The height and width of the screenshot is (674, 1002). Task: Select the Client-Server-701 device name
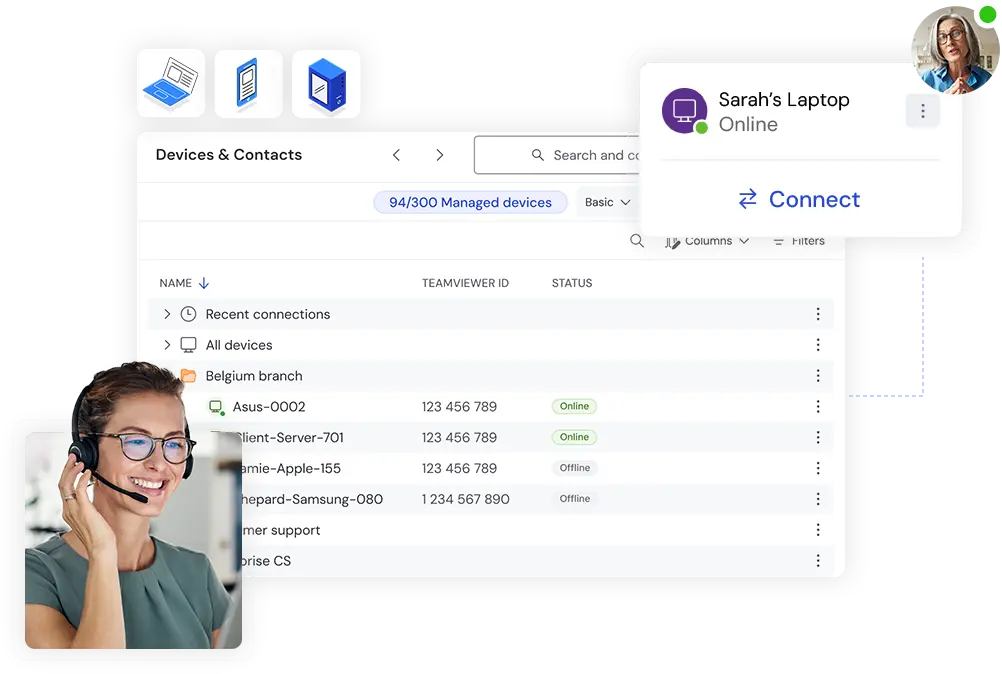point(292,438)
